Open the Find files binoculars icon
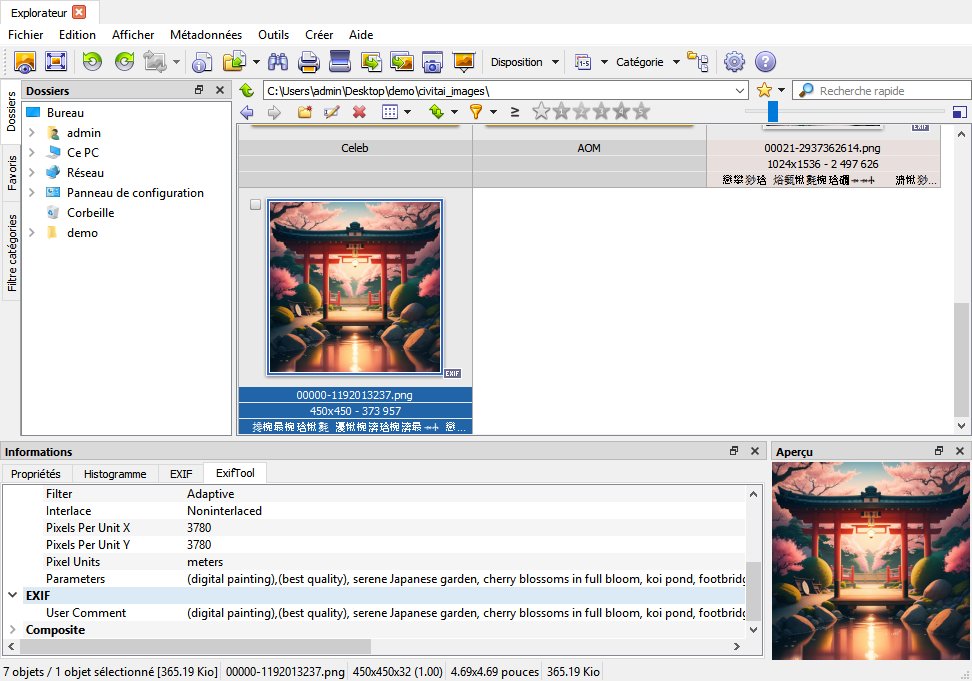This screenshot has width=972, height=681. tap(278, 62)
